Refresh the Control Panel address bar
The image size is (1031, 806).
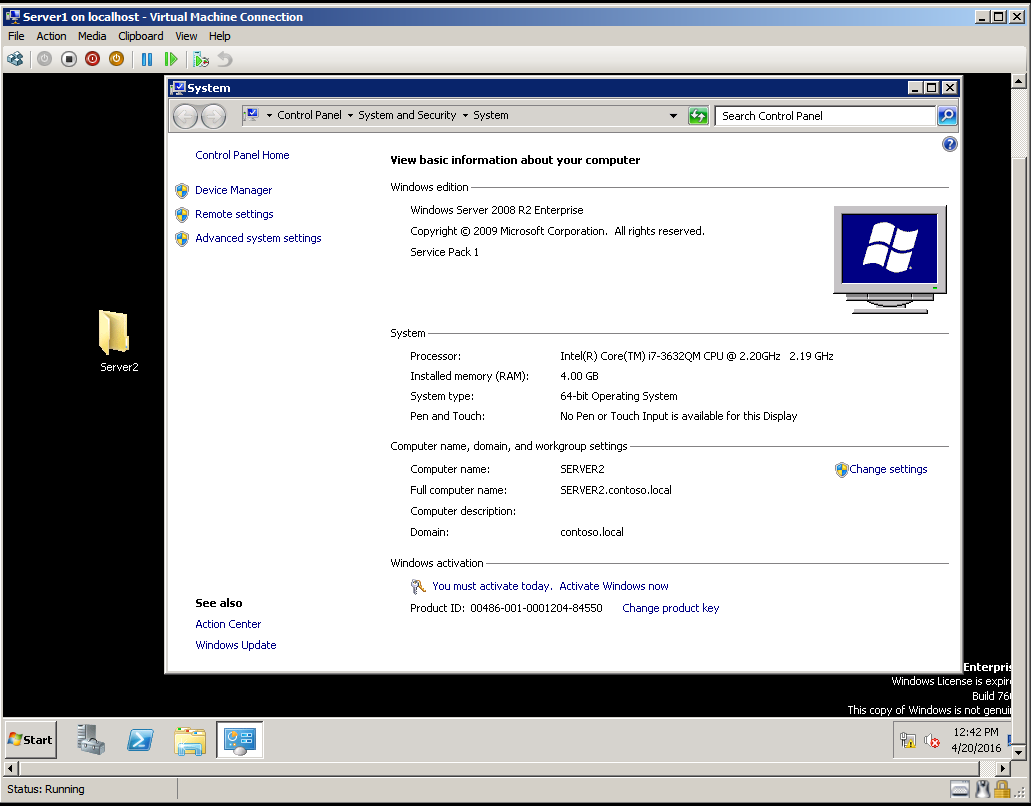(698, 116)
